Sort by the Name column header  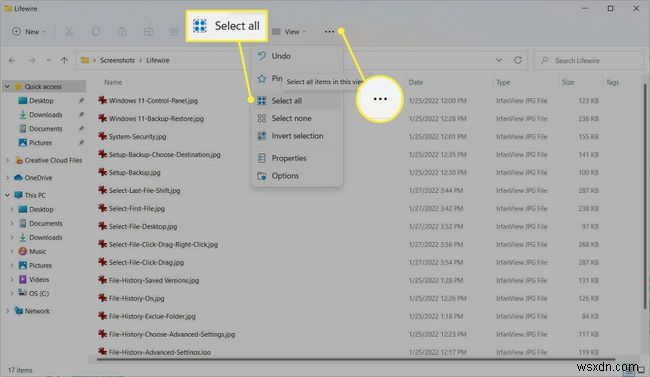(113, 82)
